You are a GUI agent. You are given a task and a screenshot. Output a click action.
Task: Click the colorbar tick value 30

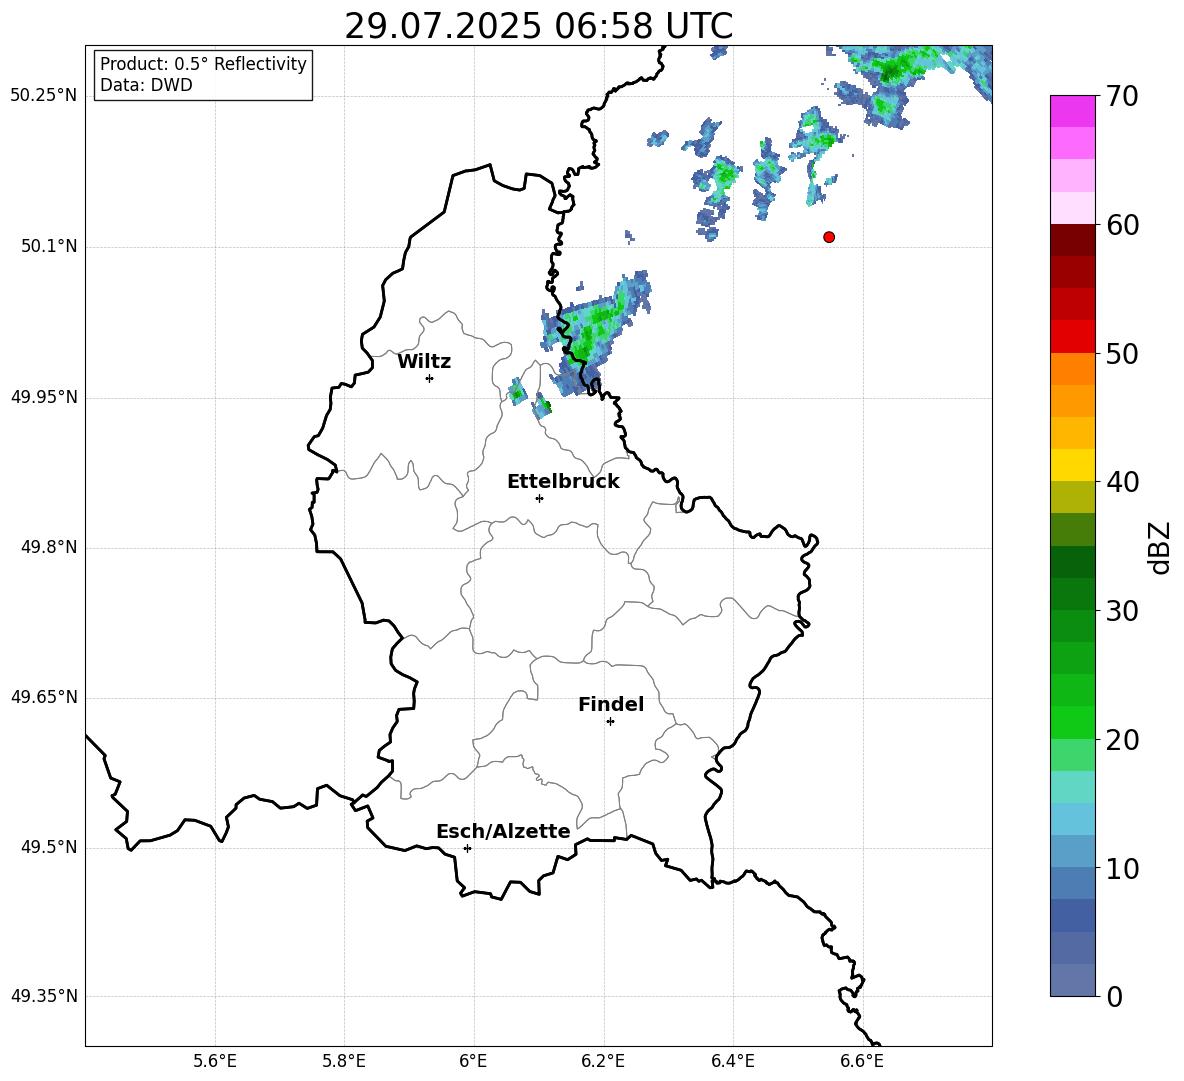pos(1122,611)
